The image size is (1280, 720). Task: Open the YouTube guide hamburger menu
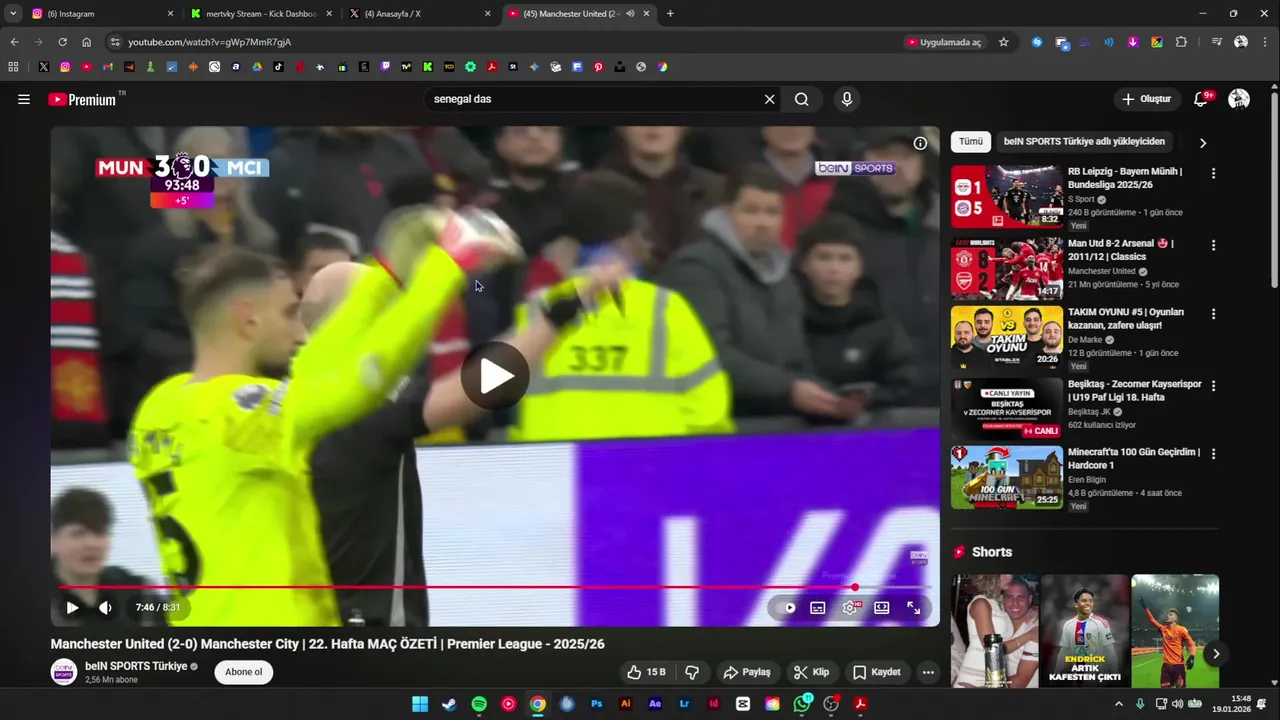coord(24,99)
